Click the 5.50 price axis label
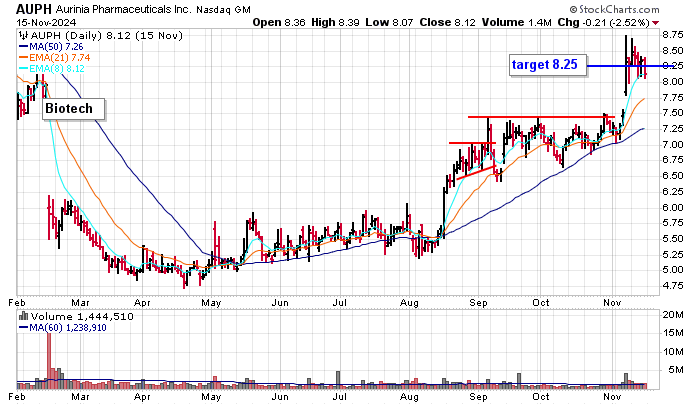 click(x=673, y=239)
